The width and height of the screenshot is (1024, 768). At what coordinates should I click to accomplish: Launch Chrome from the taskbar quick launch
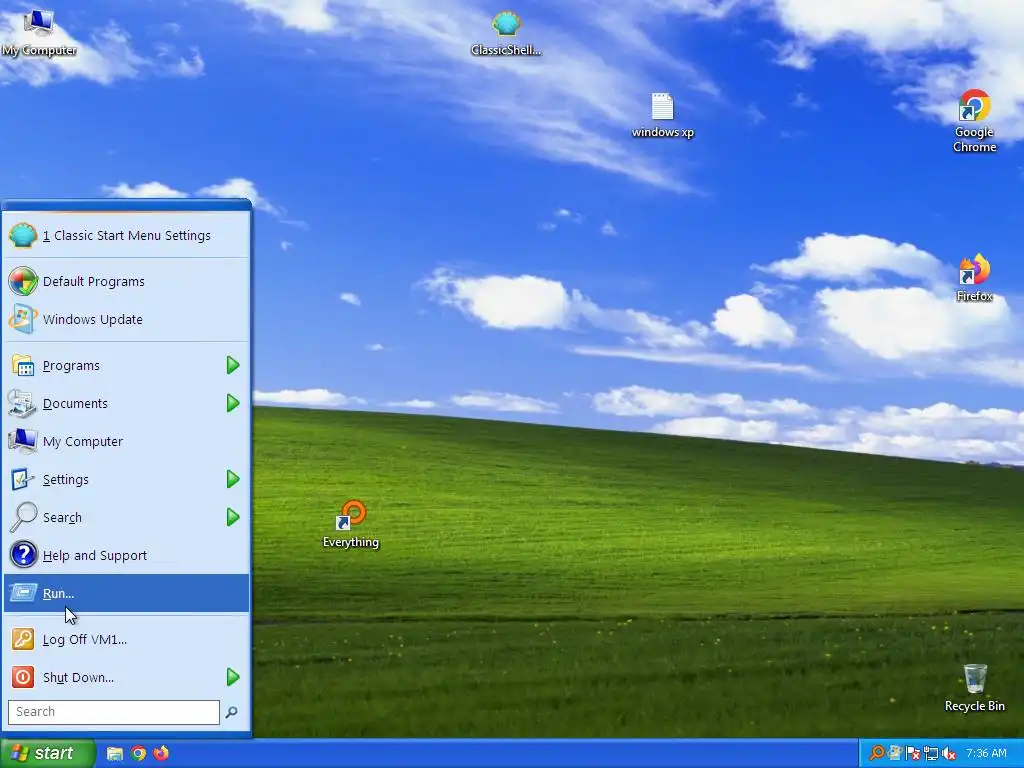pos(138,754)
